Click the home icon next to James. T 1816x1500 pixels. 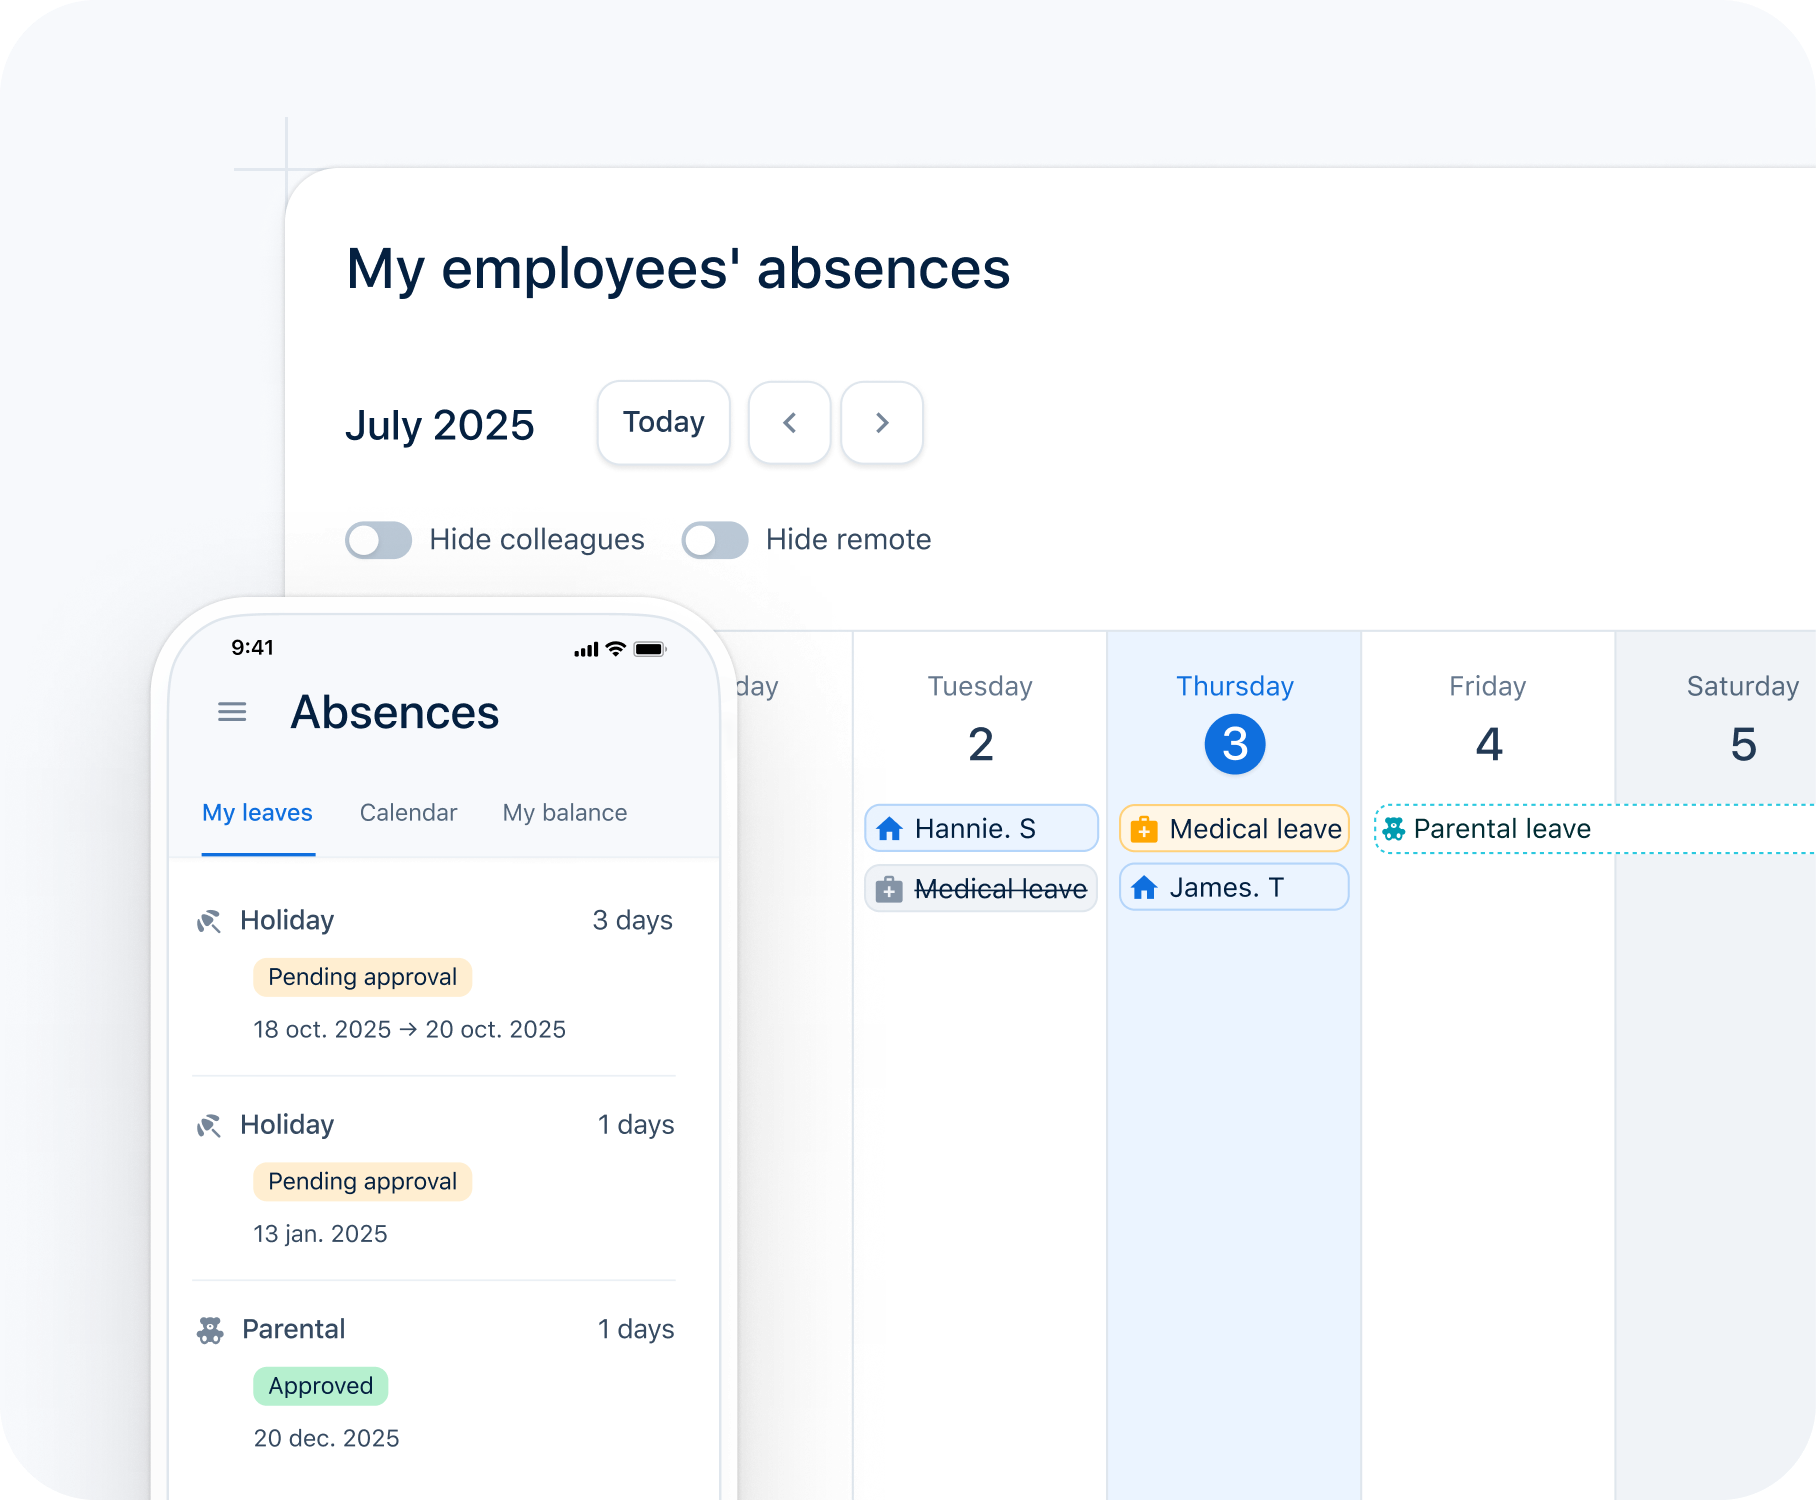point(1144,888)
